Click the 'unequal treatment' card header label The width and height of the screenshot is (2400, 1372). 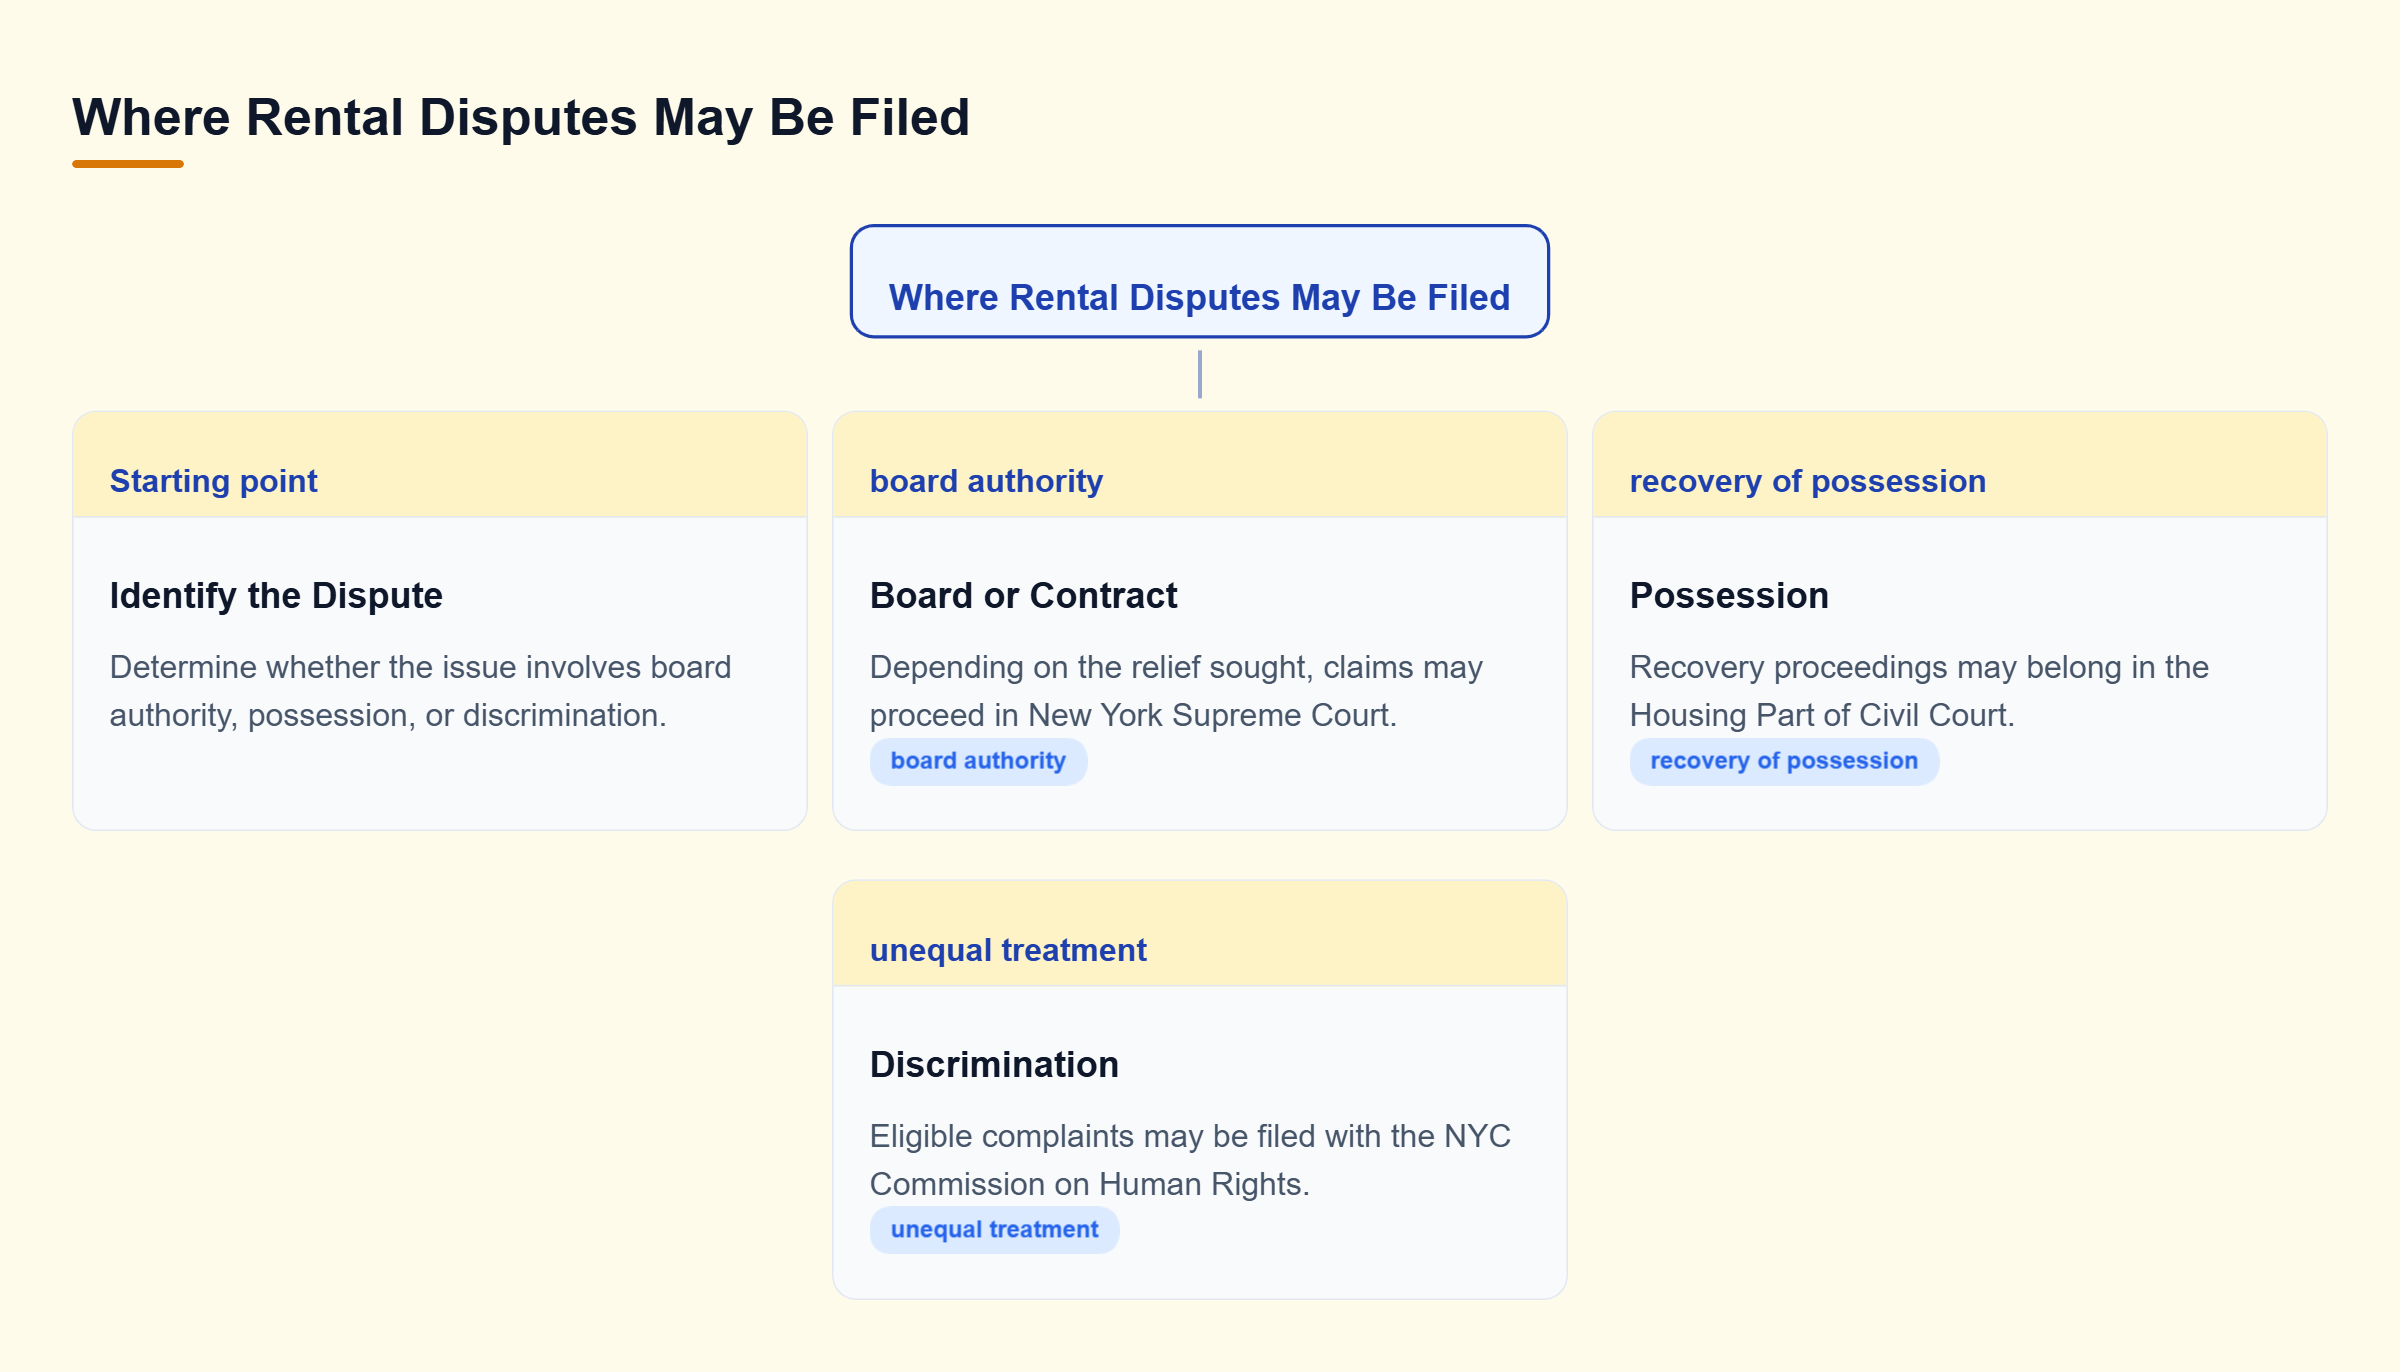(x=1008, y=950)
